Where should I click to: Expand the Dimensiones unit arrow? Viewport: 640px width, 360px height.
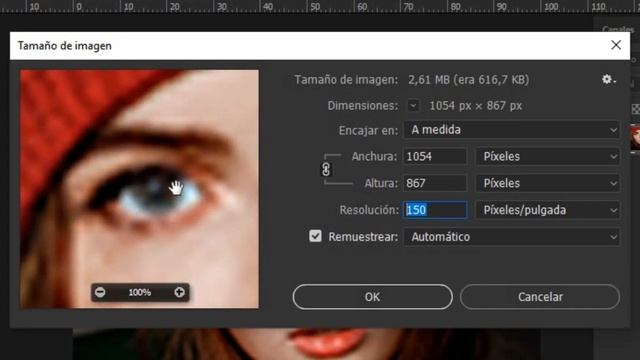pyautogui.click(x=413, y=106)
